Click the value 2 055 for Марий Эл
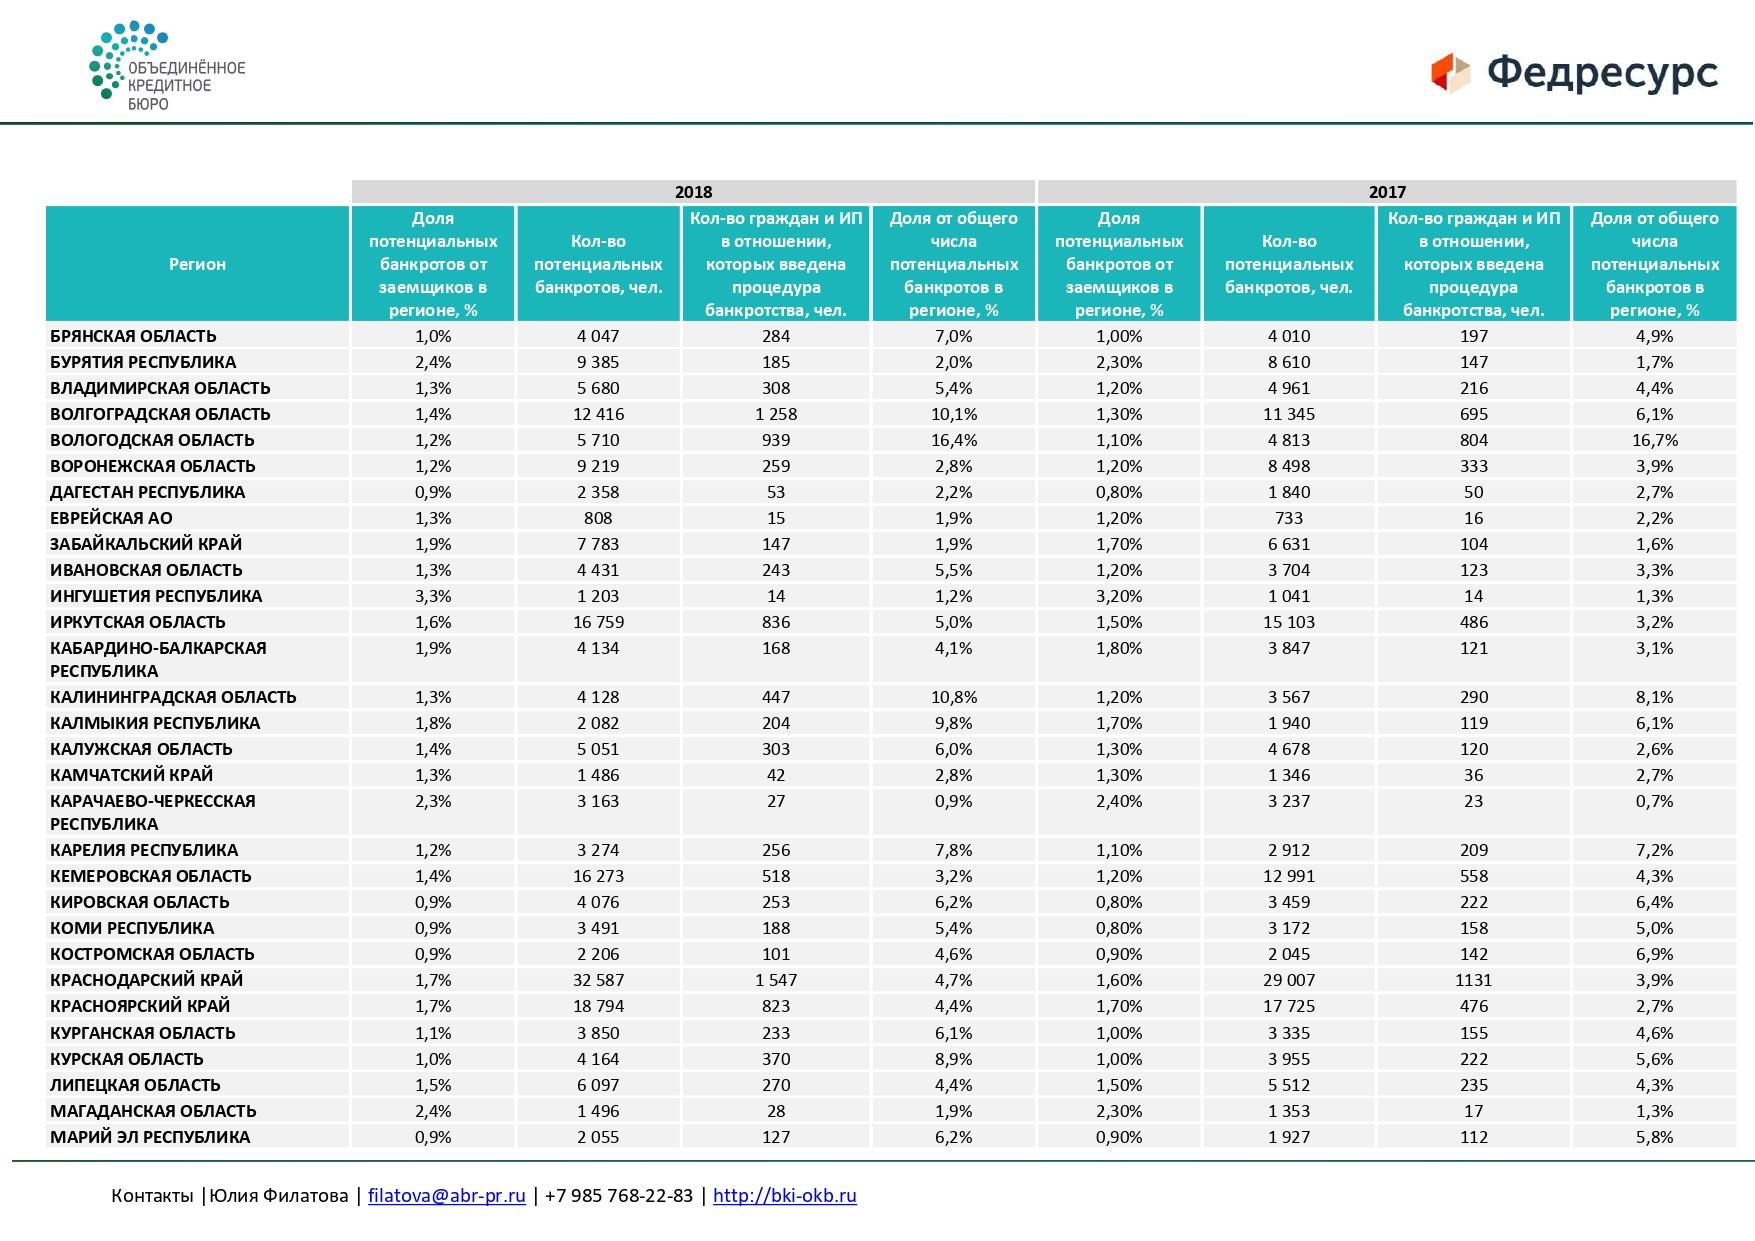This screenshot has width=1755, height=1241. click(x=598, y=1137)
